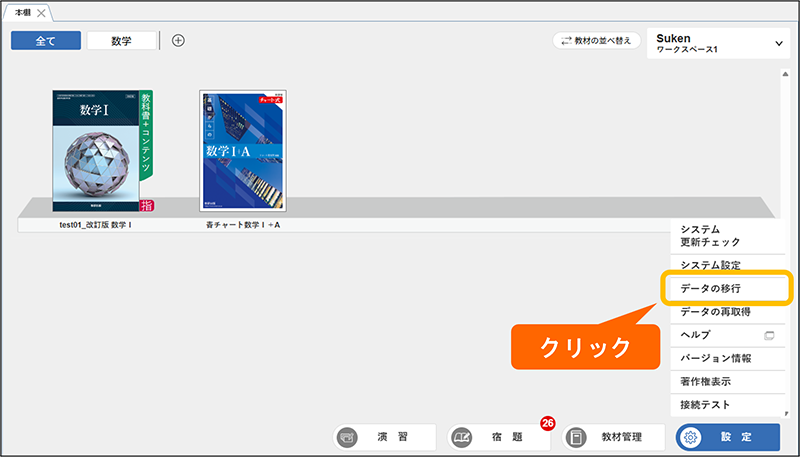This screenshot has width=800, height=457.
Task: Open the 青チャート数学 I+A book
Action: [244, 150]
